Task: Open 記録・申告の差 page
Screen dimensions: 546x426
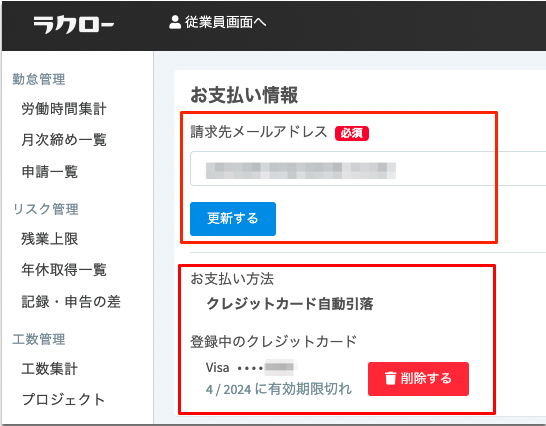Action: coord(71,302)
